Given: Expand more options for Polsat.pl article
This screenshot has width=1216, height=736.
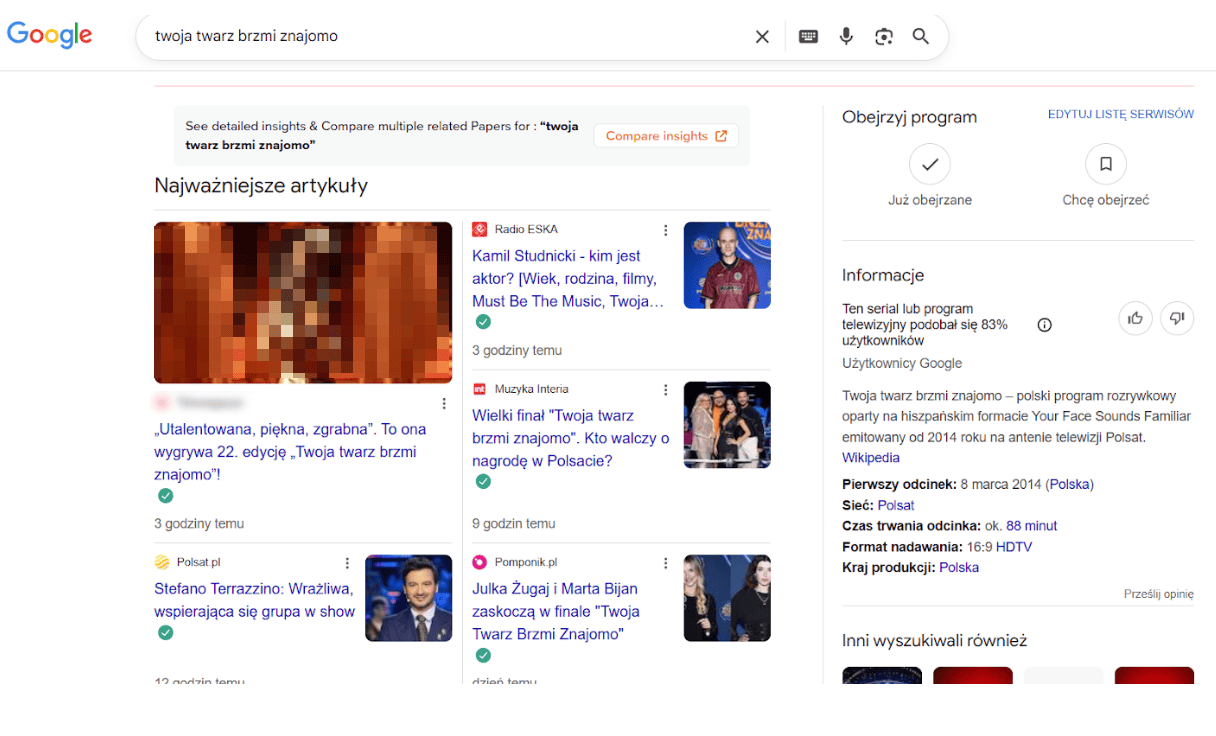Looking at the screenshot, I should click(x=348, y=563).
